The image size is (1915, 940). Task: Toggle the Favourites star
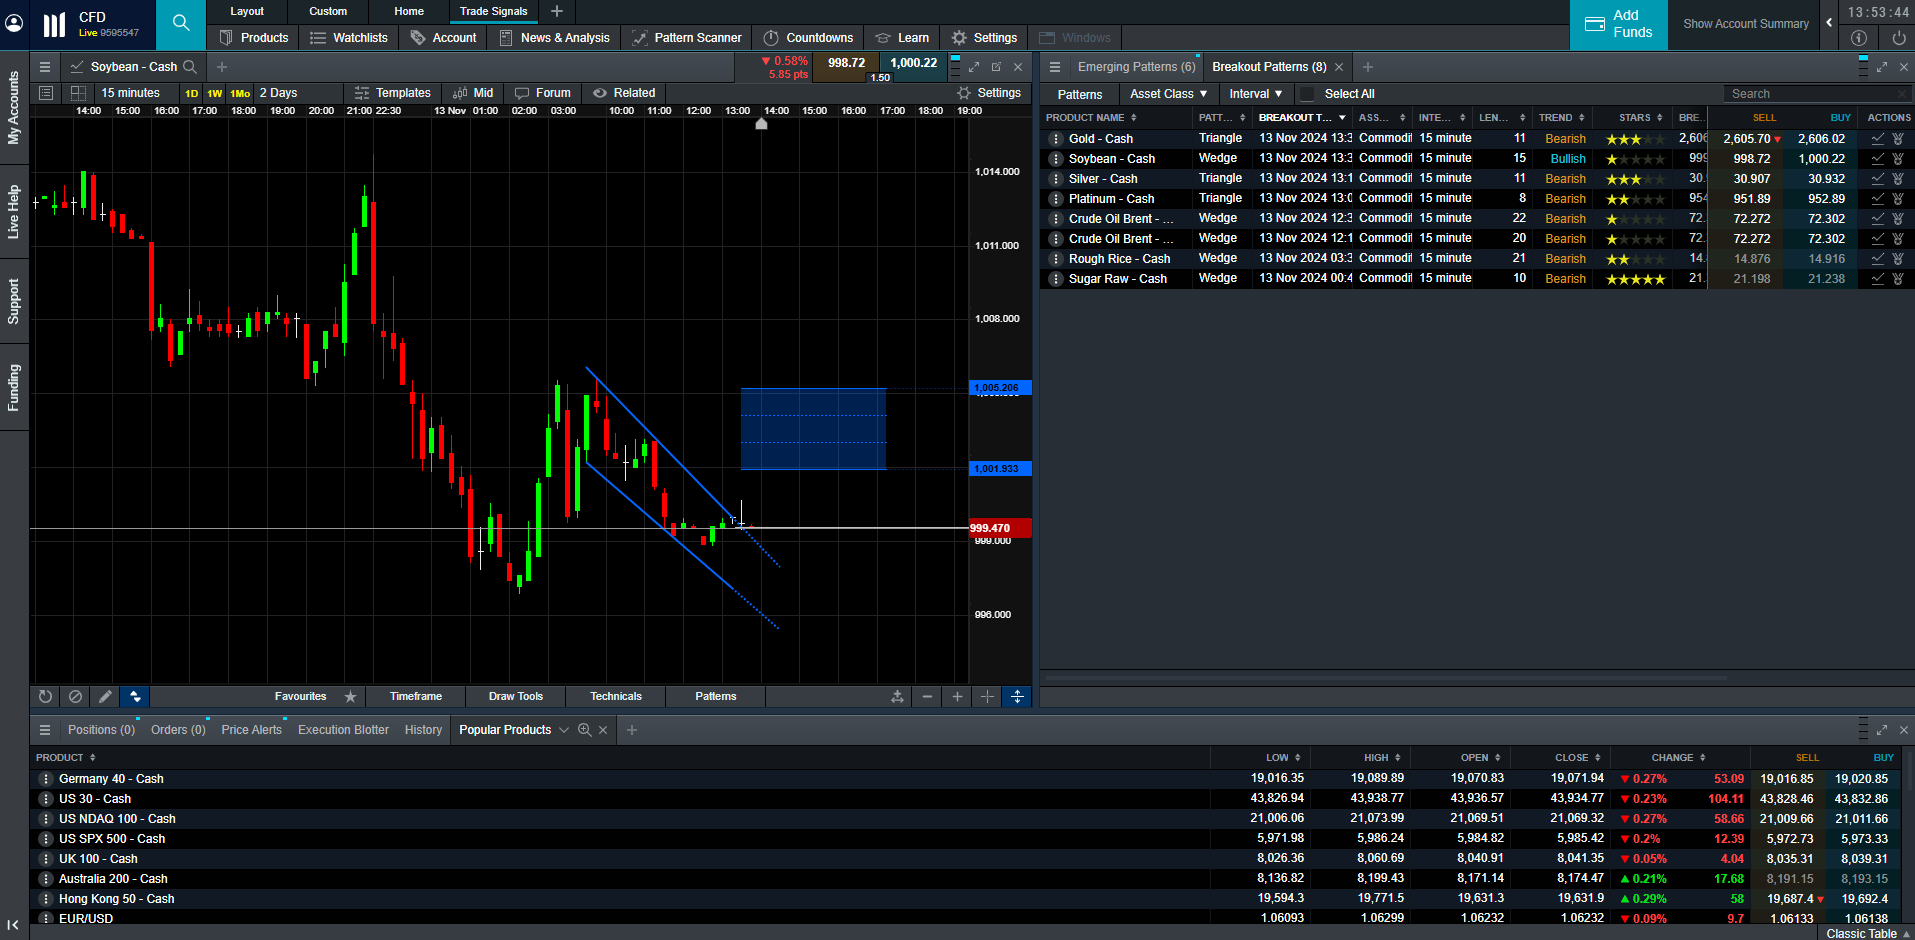[350, 696]
